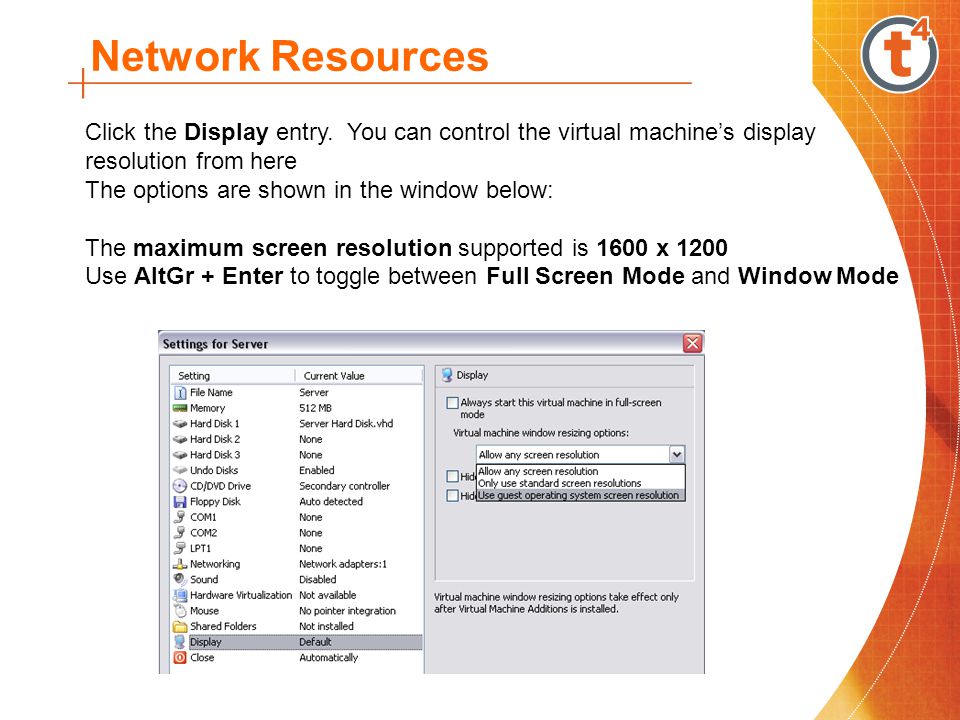960x720 pixels.
Task: Click the 'No pointer integration' value
Action: tap(347, 611)
